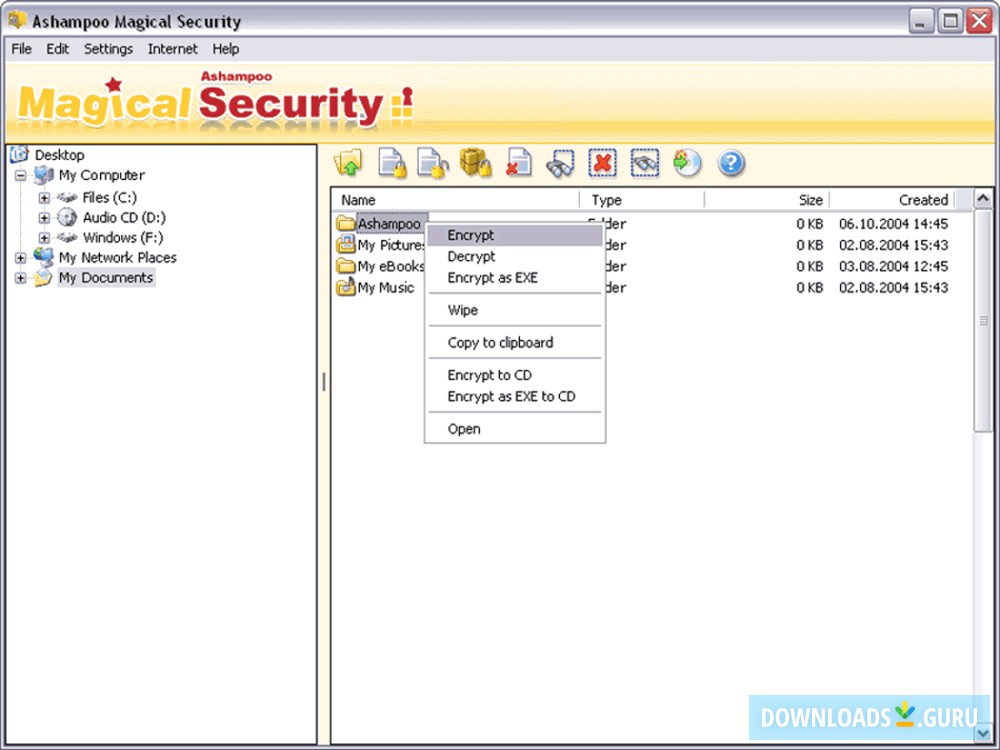1000x750 pixels.
Task: Click the My Music folder icon
Action: [x=346, y=287]
